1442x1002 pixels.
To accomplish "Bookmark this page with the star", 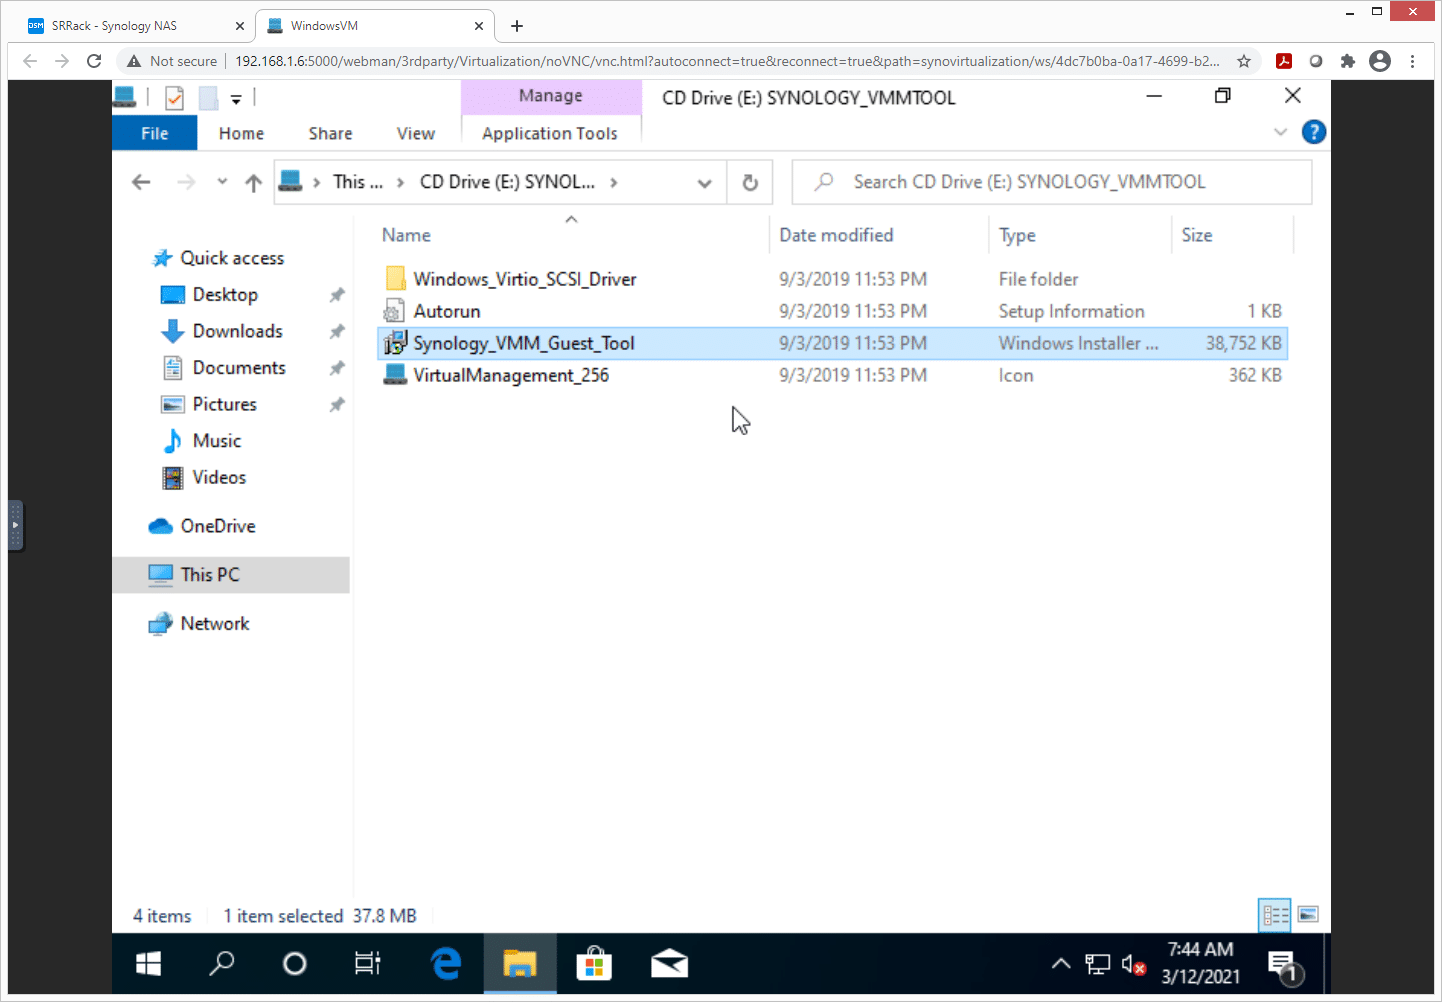I will tap(1244, 61).
